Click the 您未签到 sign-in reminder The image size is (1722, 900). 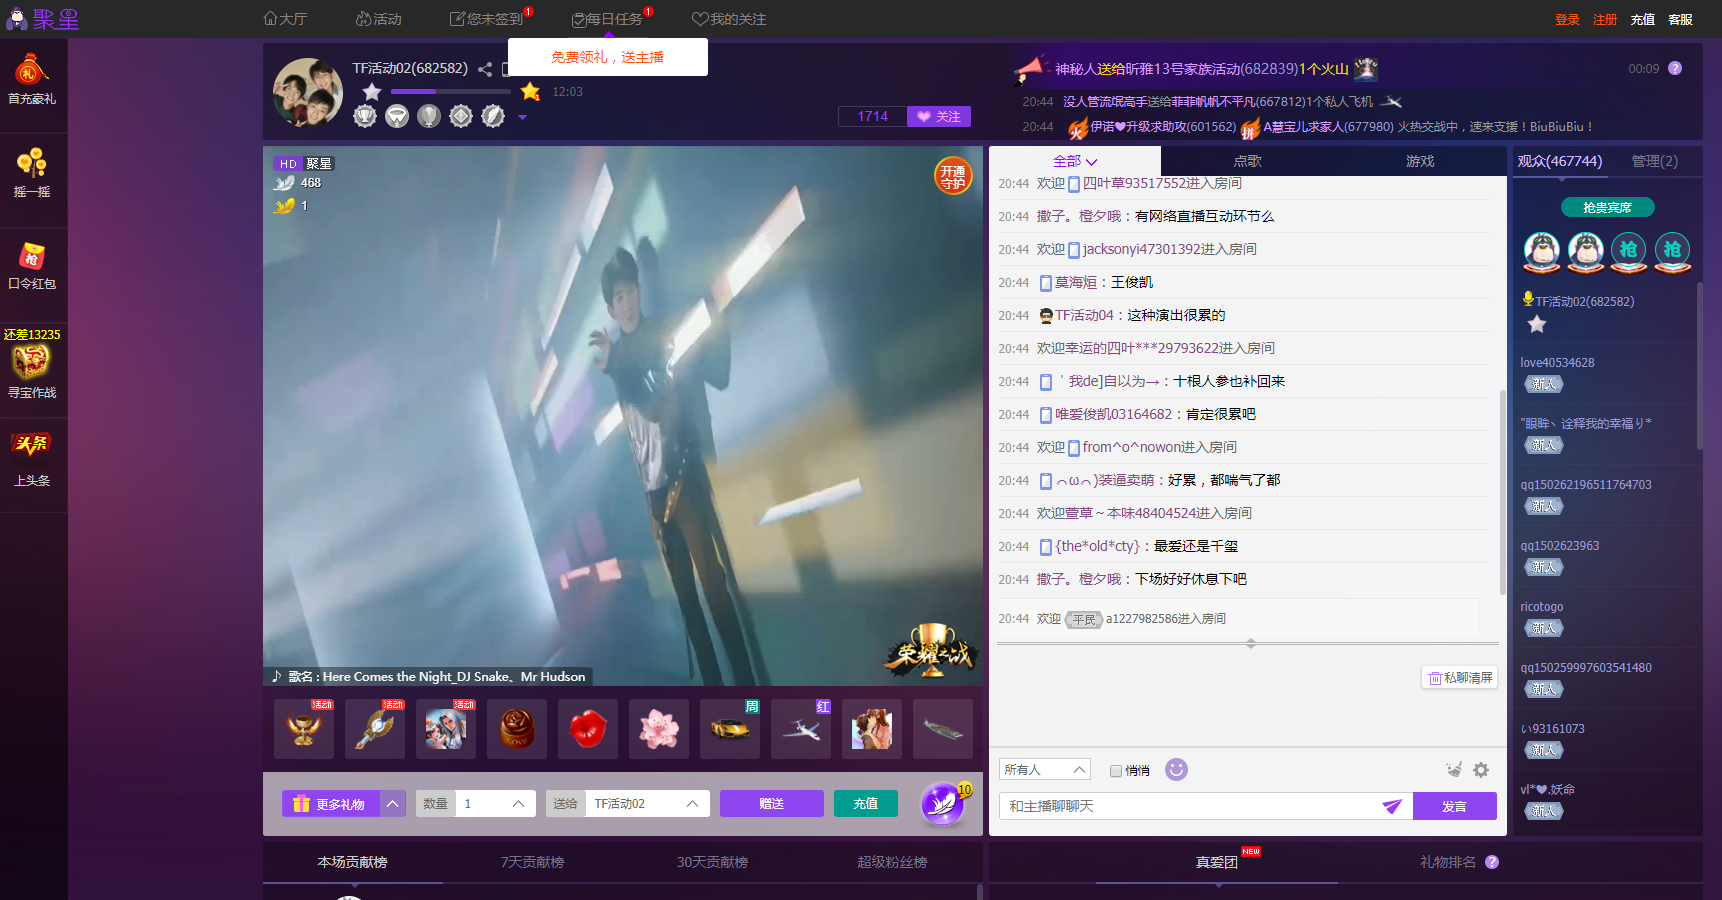coord(486,19)
